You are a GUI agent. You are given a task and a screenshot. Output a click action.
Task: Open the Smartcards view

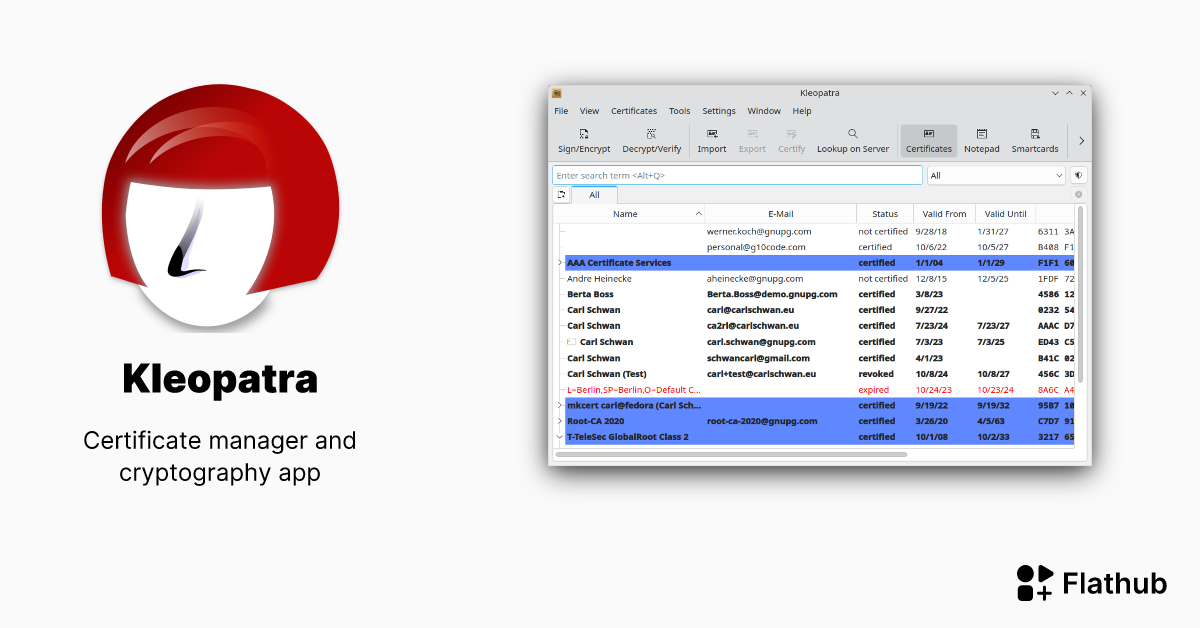1035,141
